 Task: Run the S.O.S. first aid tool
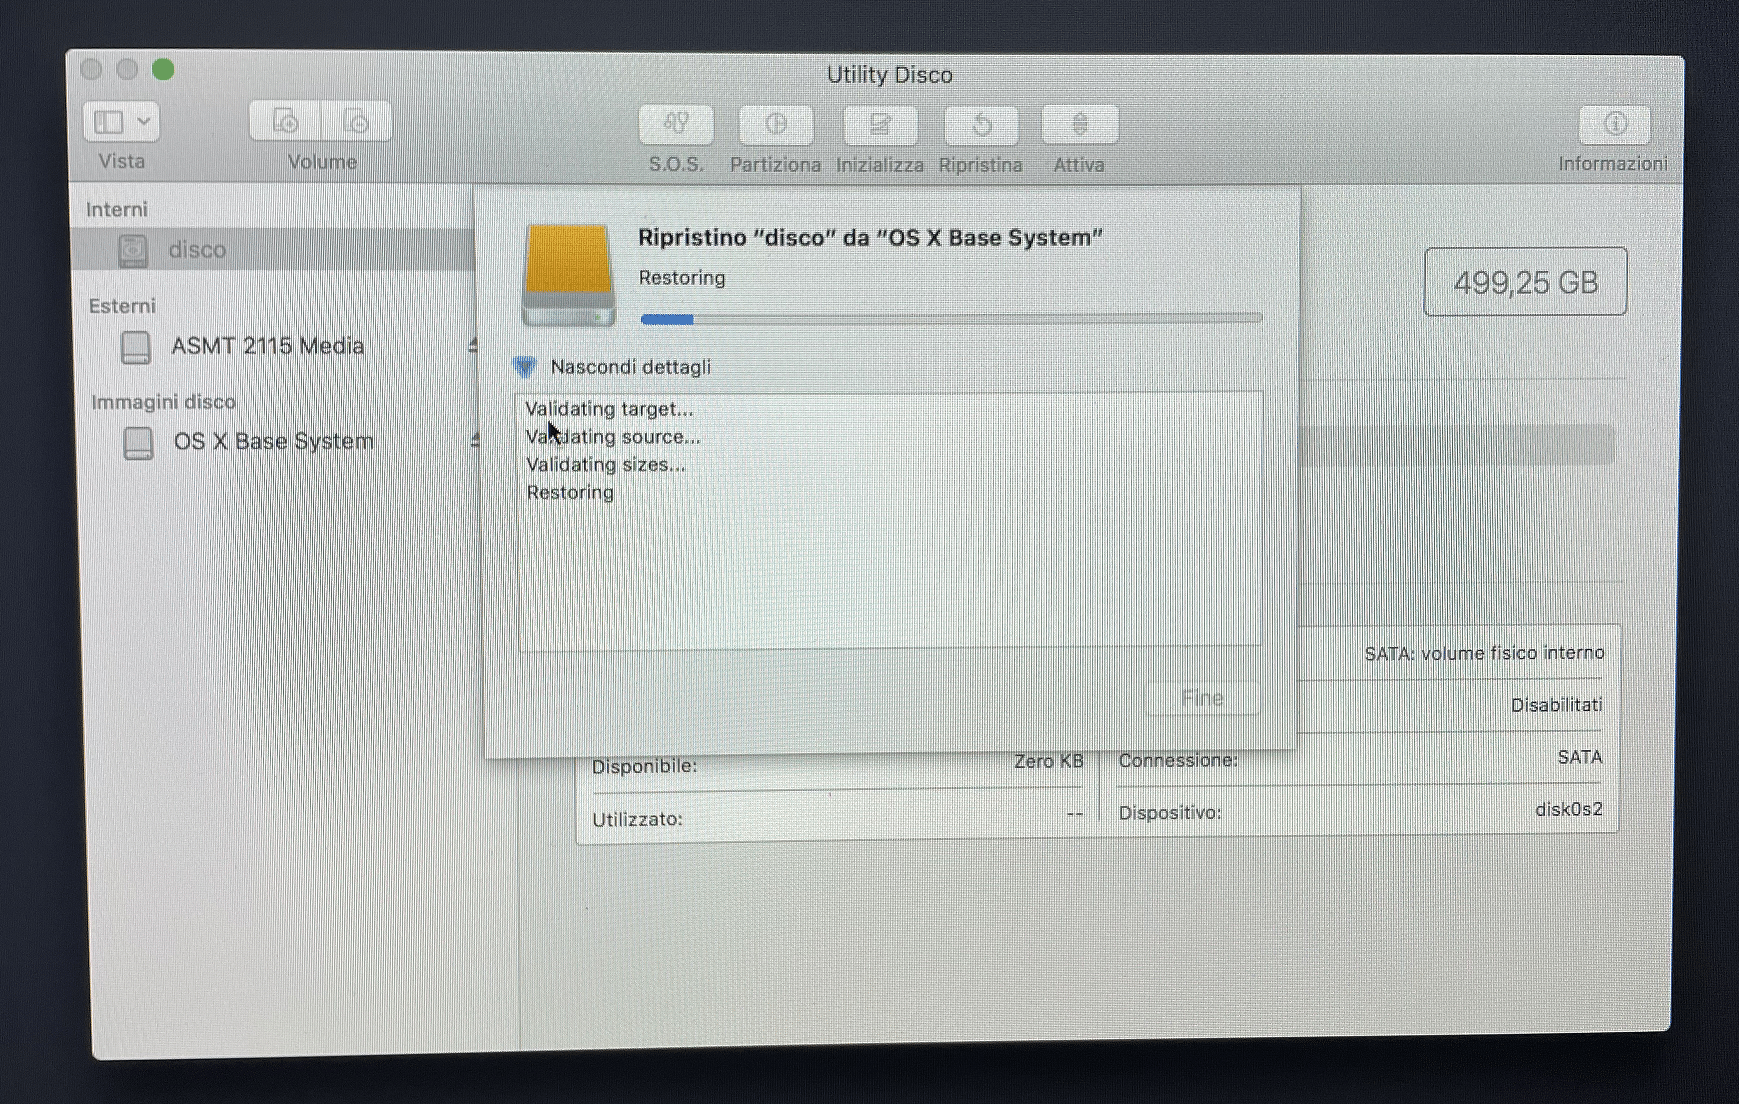[x=676, y=124]
